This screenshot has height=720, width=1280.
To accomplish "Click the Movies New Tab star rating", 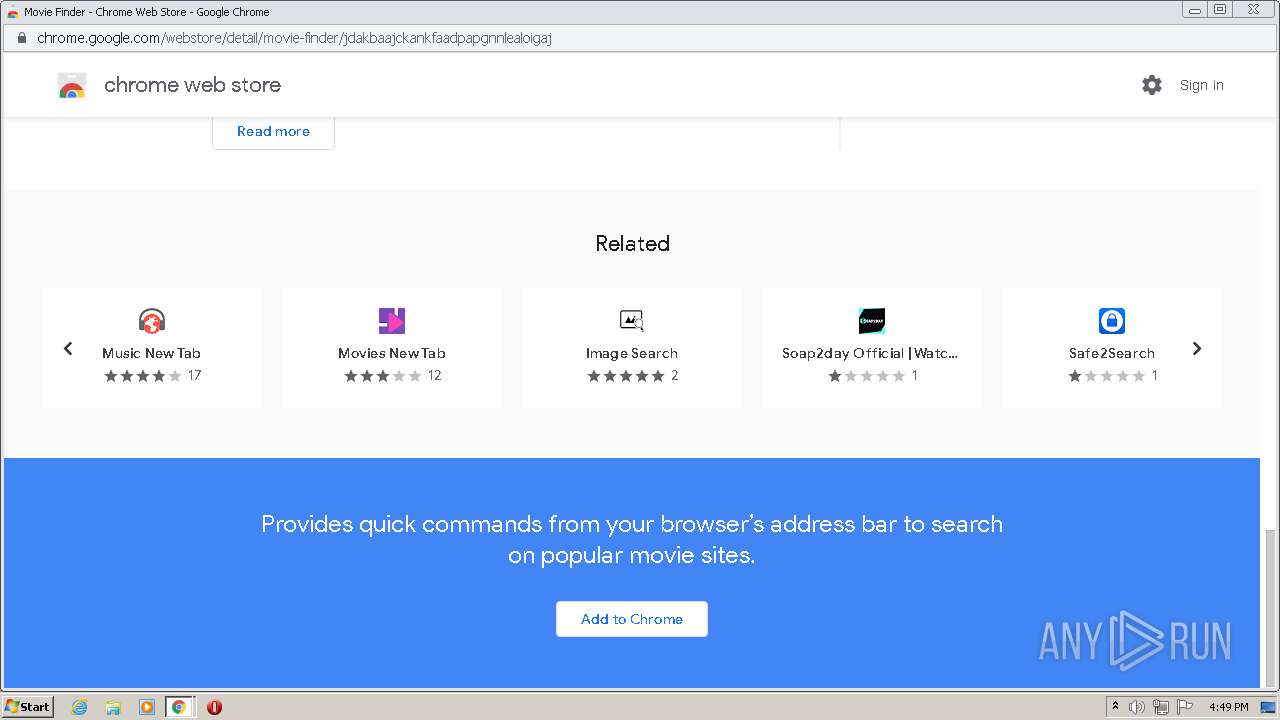I will [383, 376].
